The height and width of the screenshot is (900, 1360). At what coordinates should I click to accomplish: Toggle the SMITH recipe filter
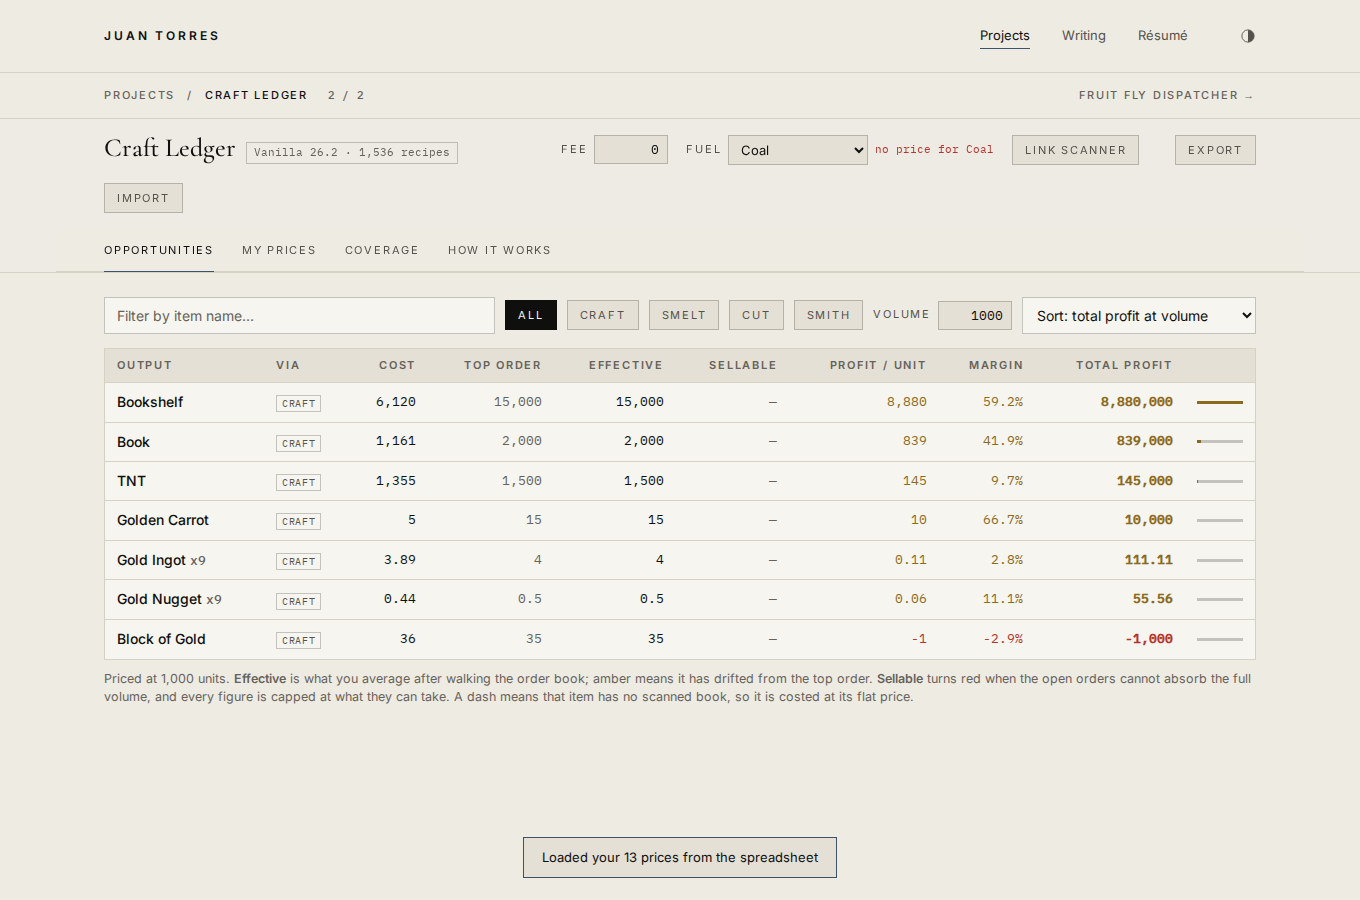click(829, 315)
